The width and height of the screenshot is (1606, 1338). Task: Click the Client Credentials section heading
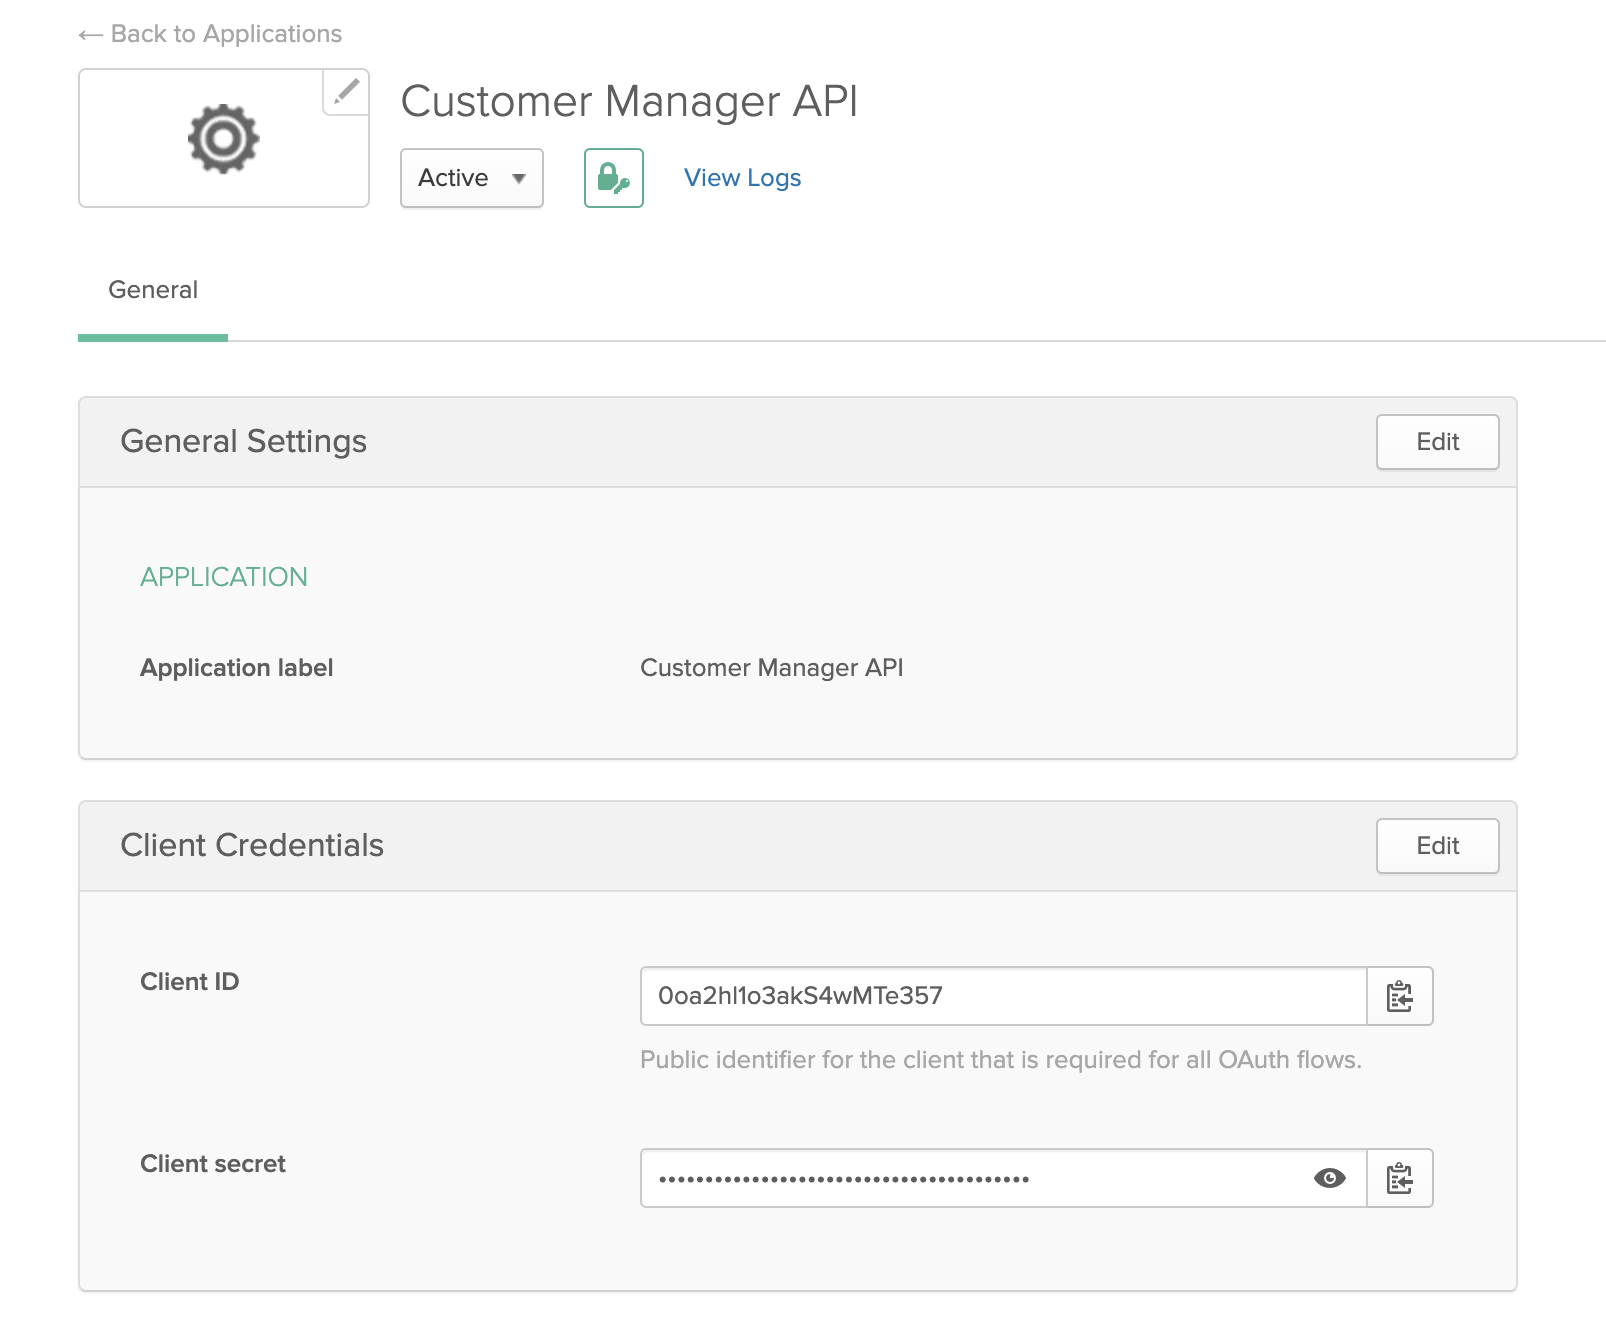252,846
